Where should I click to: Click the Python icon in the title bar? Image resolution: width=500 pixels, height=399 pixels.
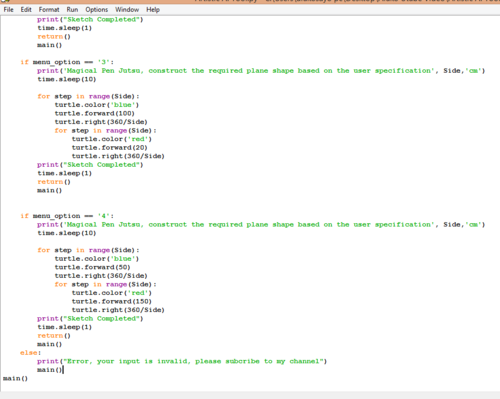tap(5, 1)
